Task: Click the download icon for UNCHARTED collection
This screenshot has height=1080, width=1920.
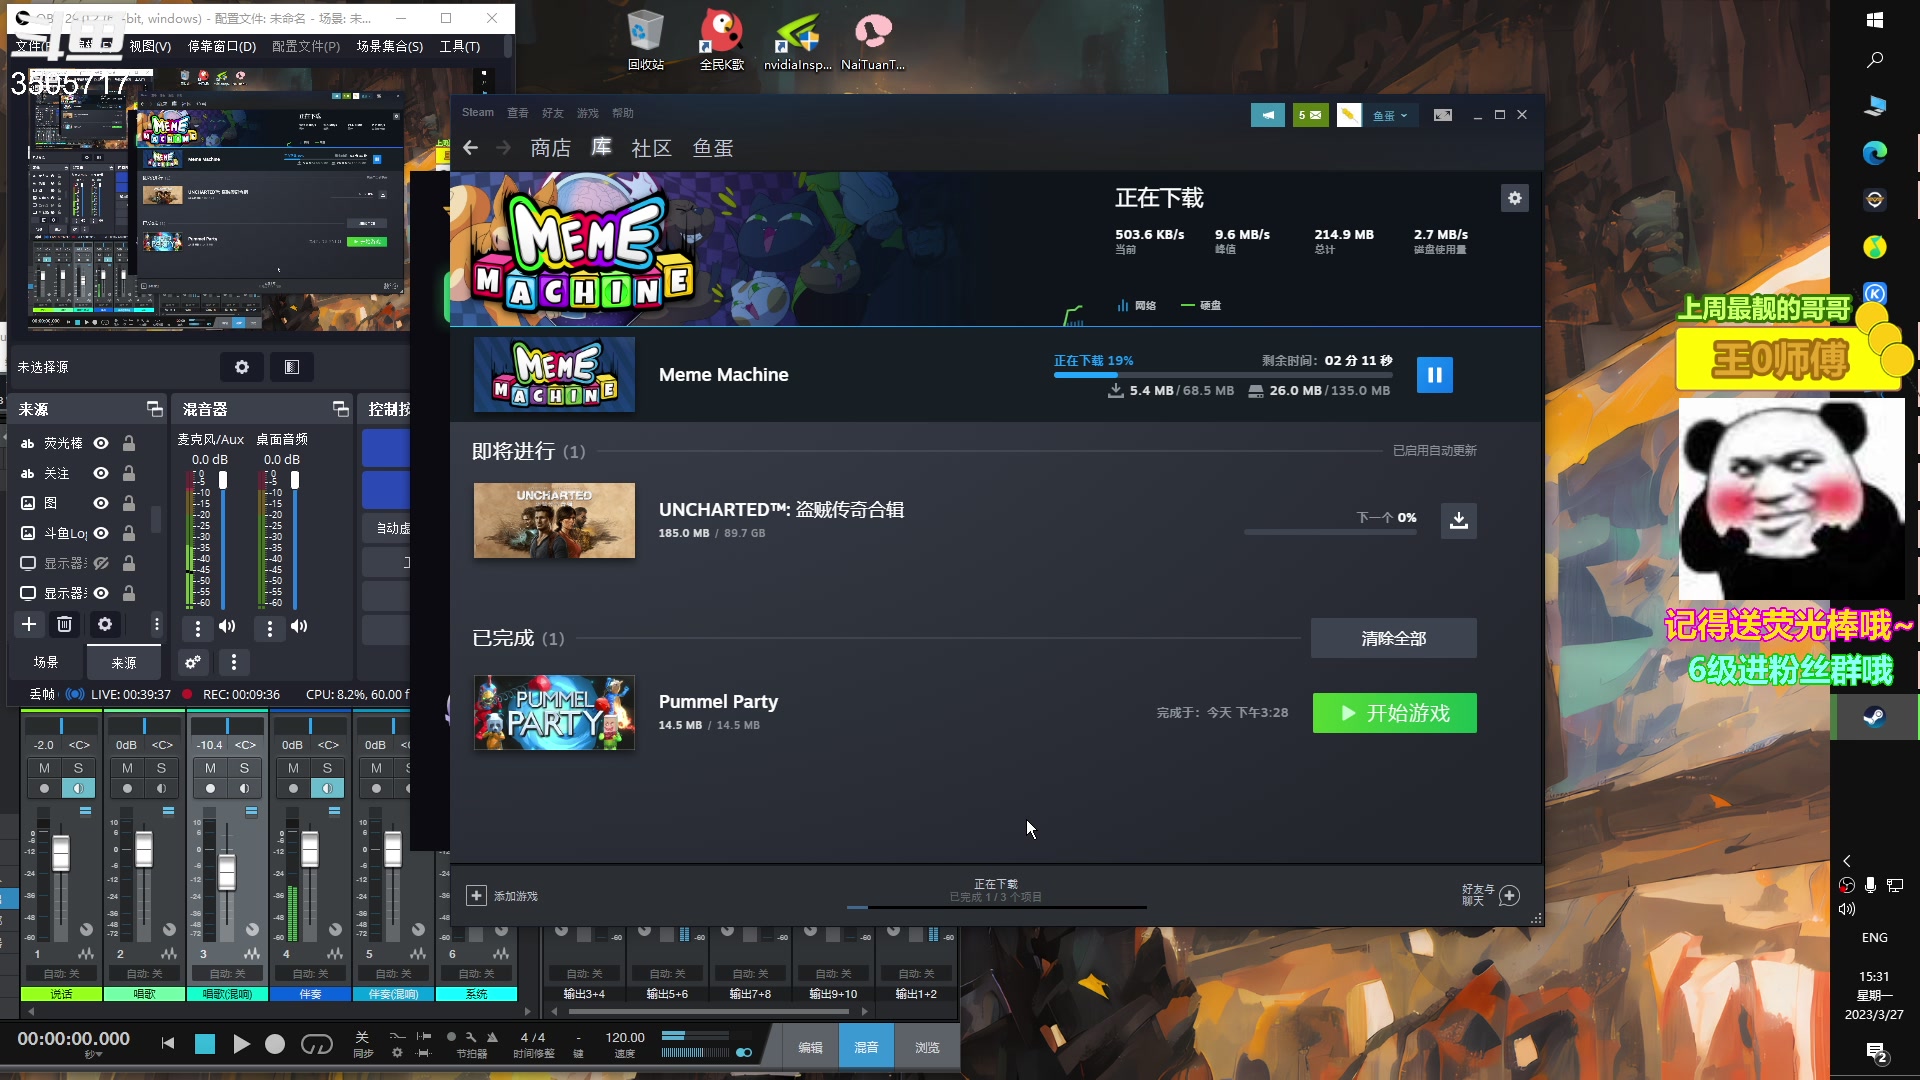Action: (x=1458, y=520)
